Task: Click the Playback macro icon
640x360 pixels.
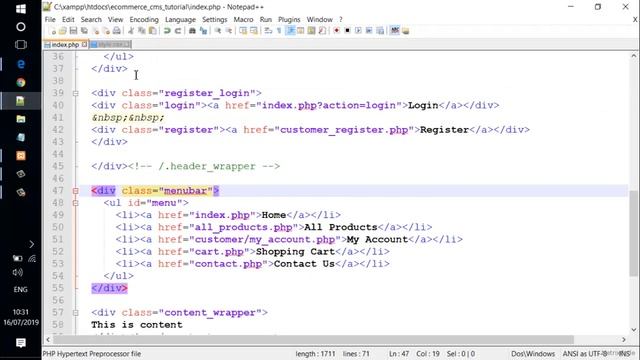Action: [358, 31]
